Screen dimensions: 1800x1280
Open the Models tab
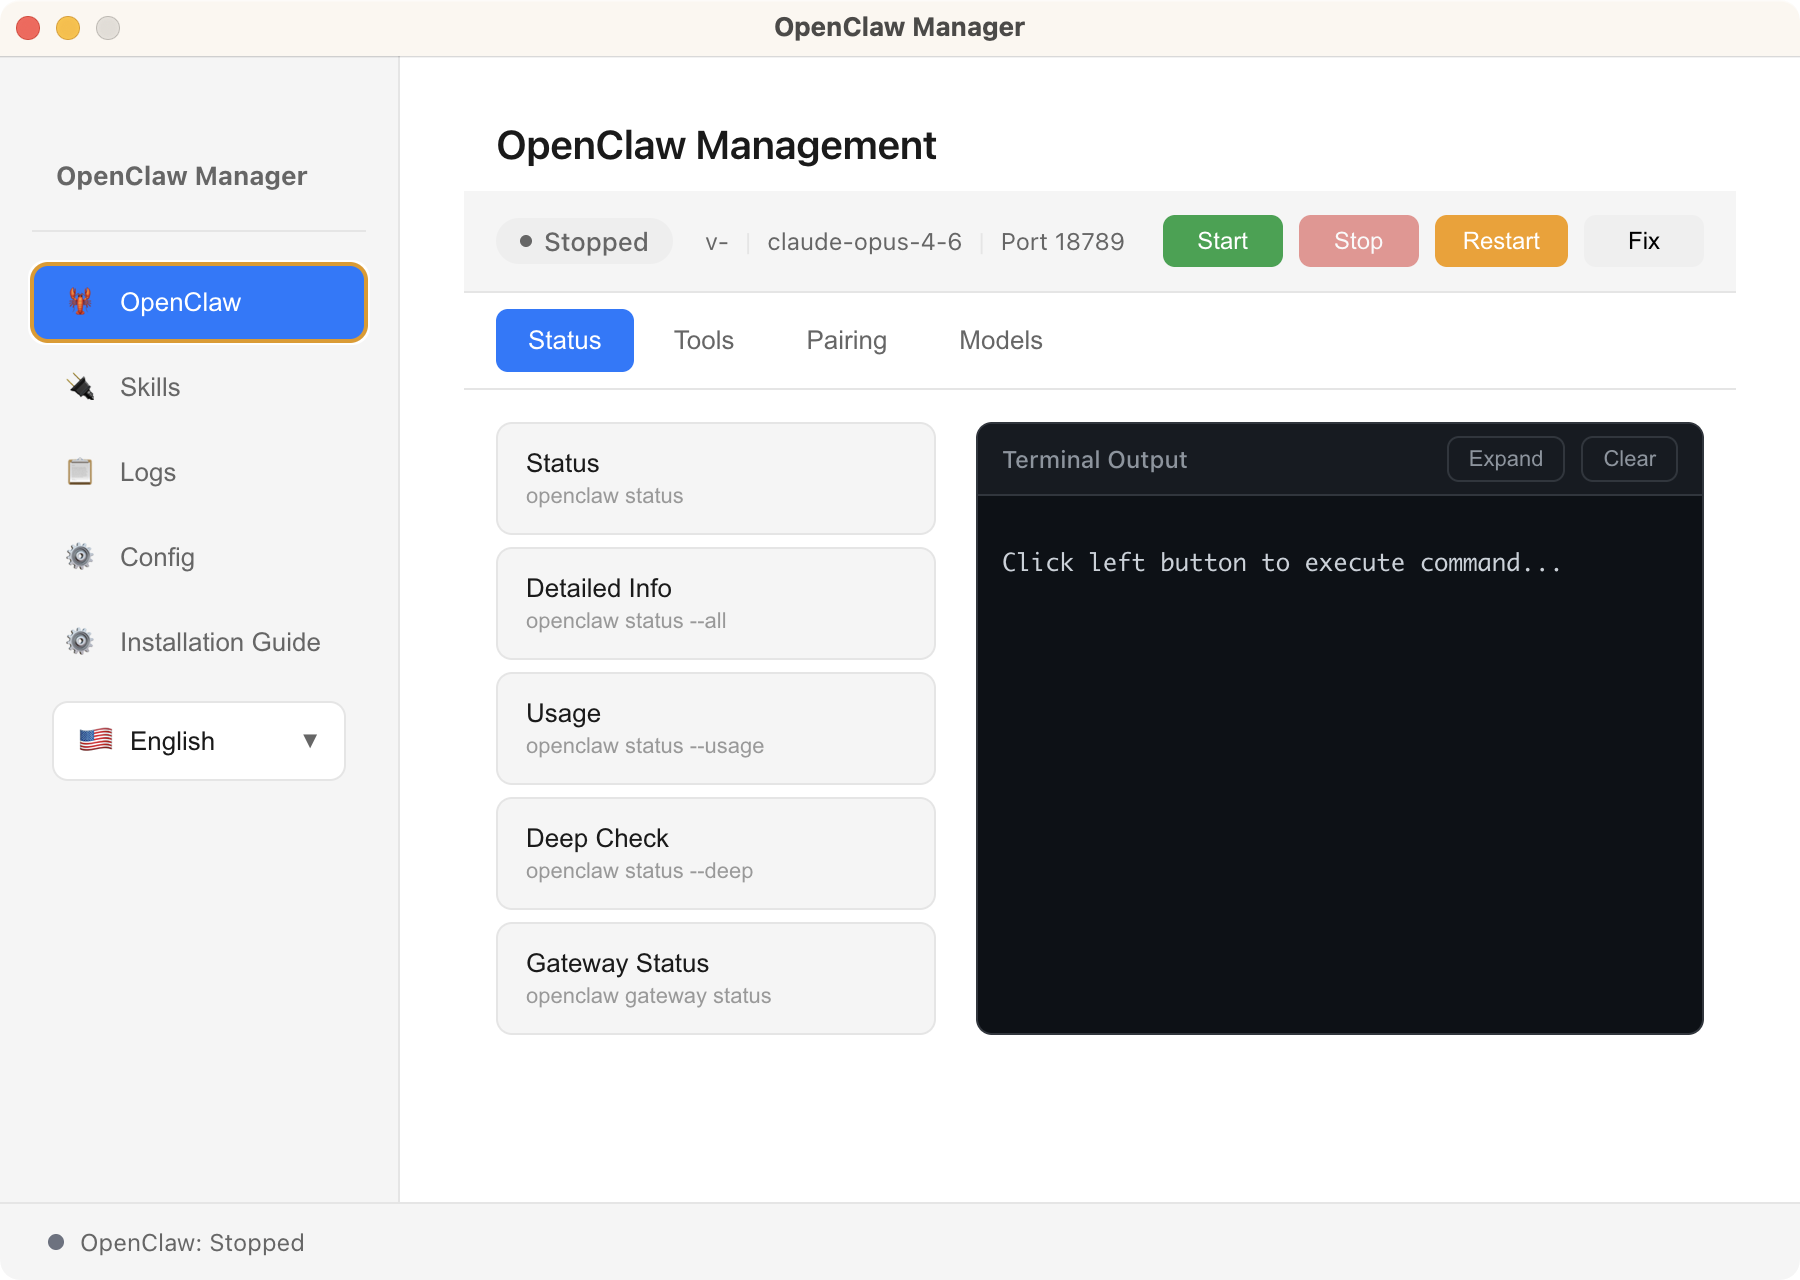pyautogui.click(x=1000, y=340)
